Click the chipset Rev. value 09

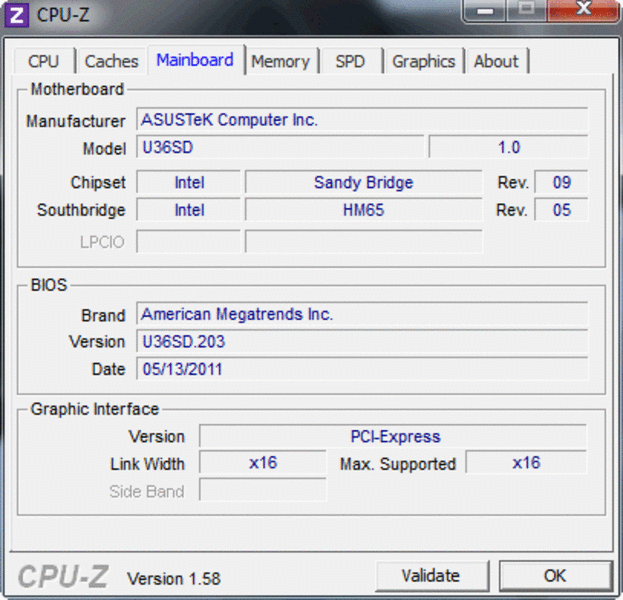(x=561, y=182)
